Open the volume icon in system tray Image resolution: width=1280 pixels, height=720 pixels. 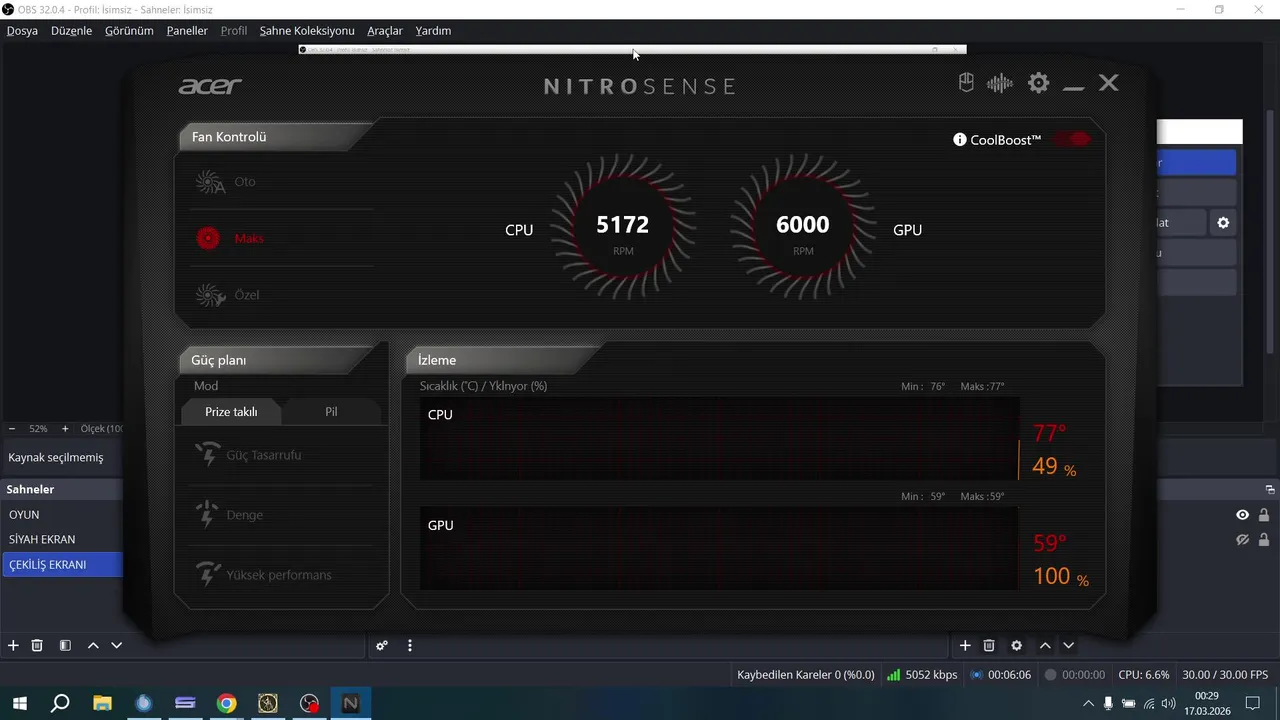[1169, 704]
